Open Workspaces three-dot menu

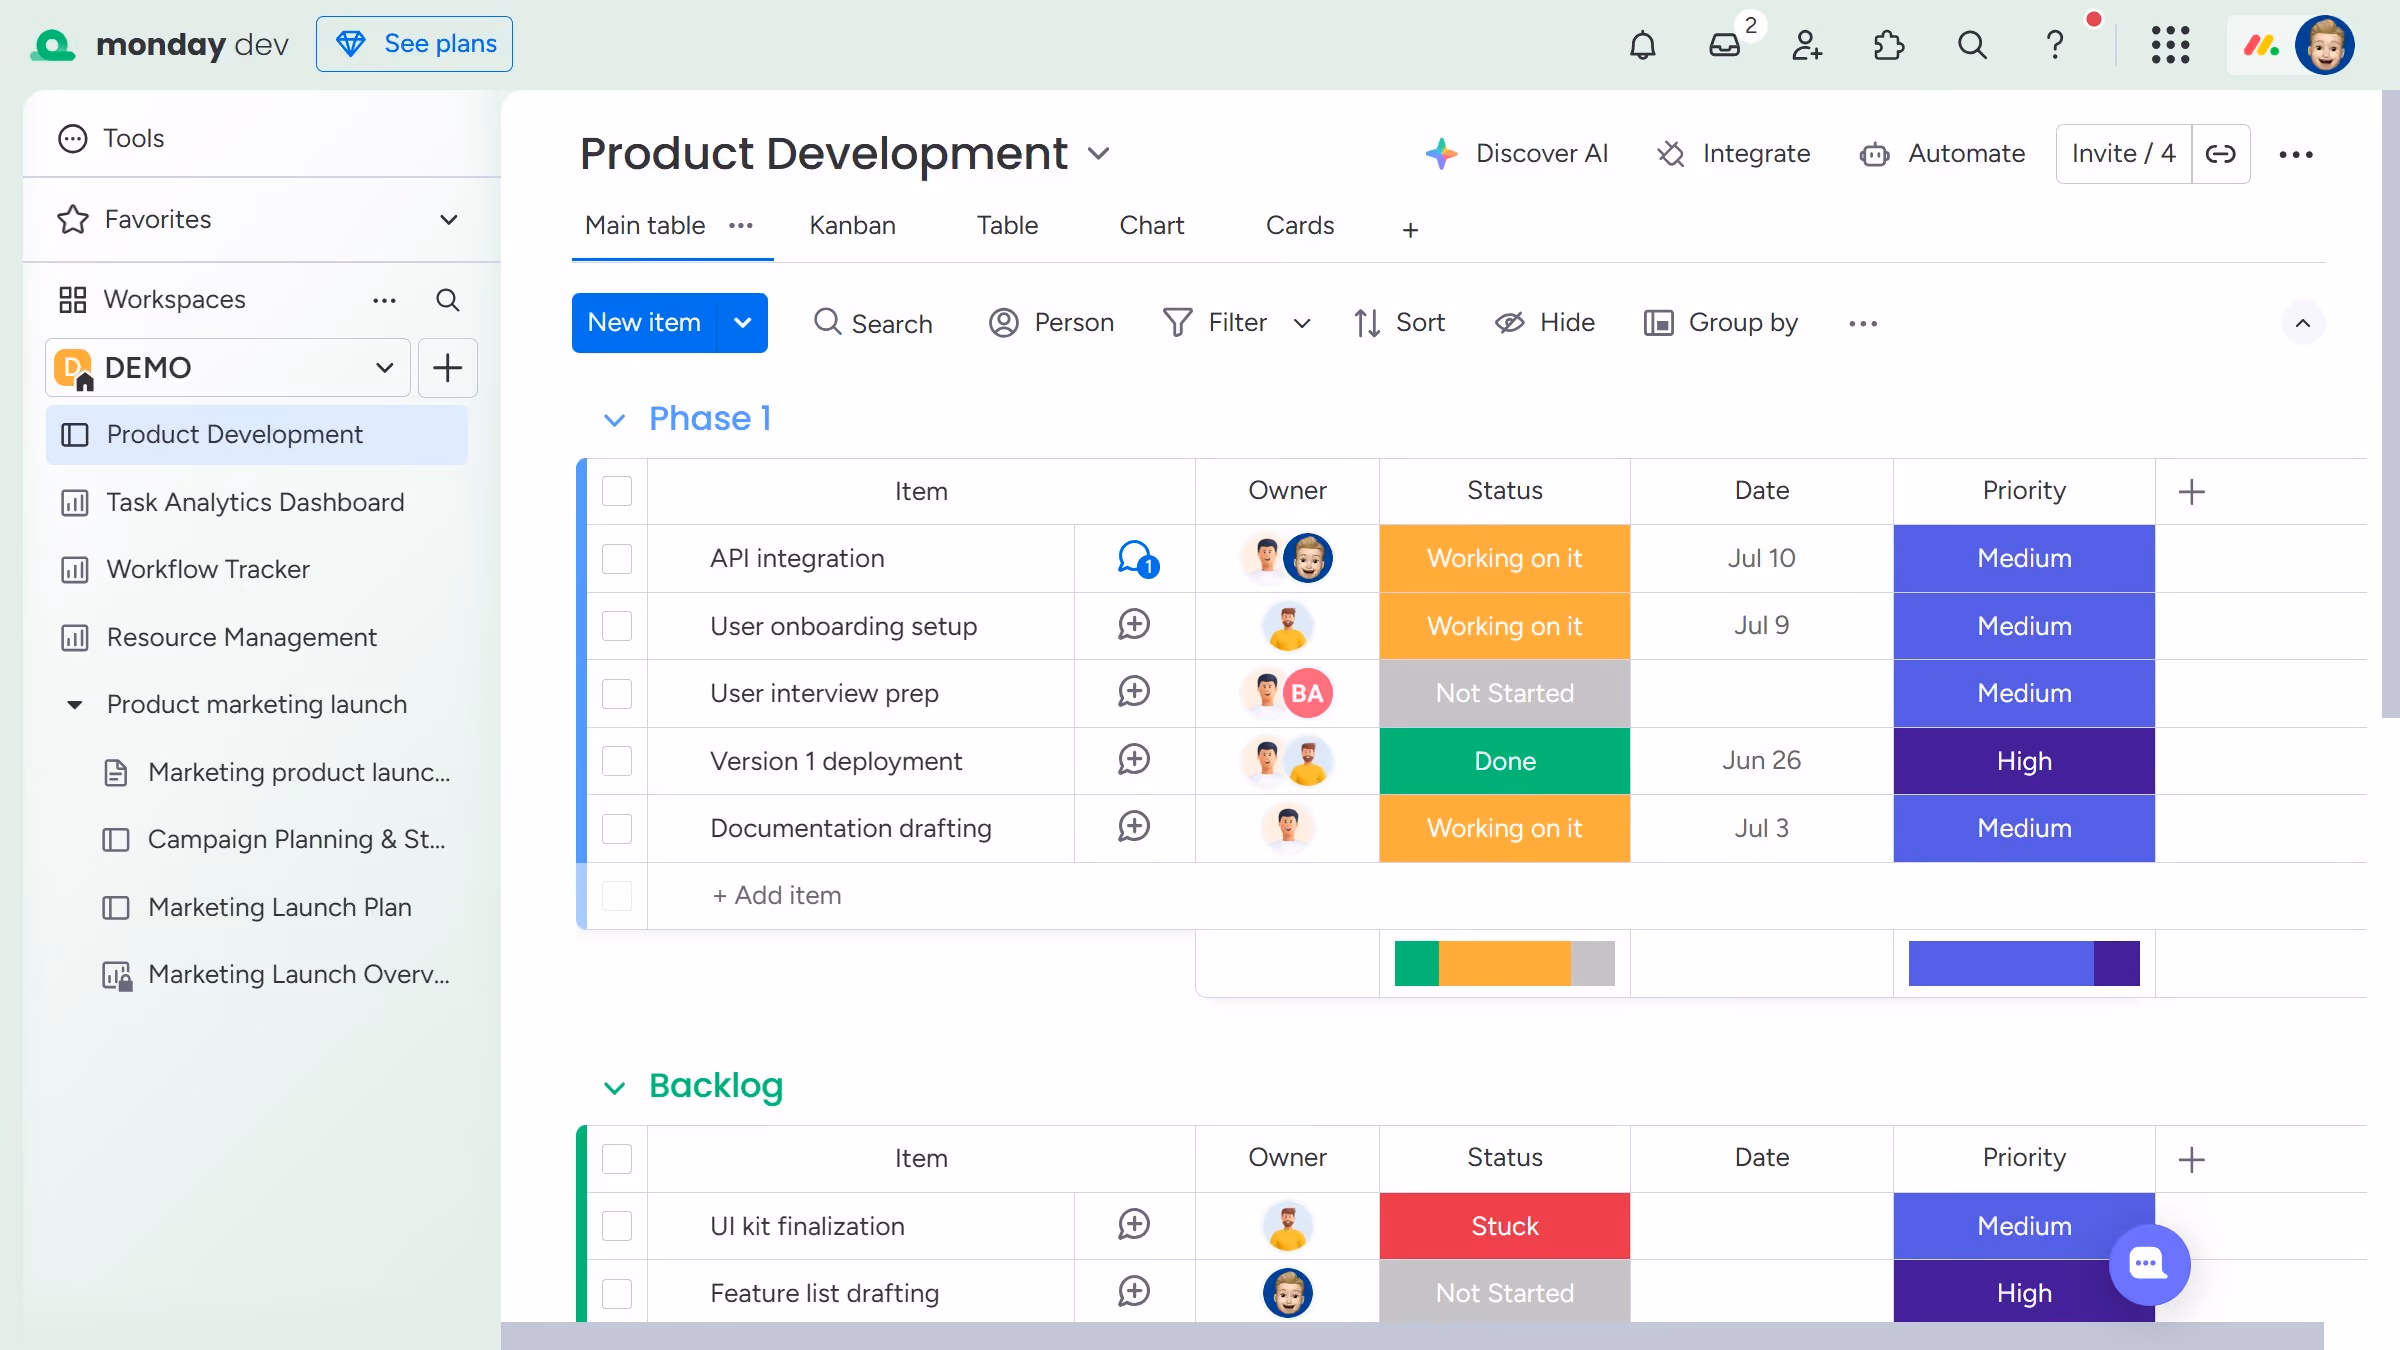point(384,300)
